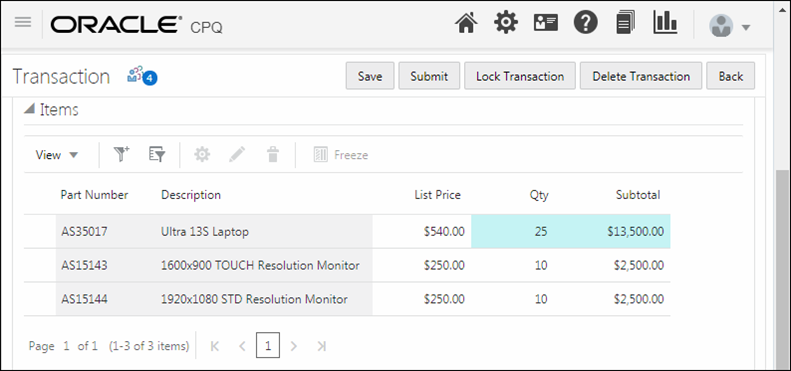Go to last page pagination arrow

click(x=321, y=346)
